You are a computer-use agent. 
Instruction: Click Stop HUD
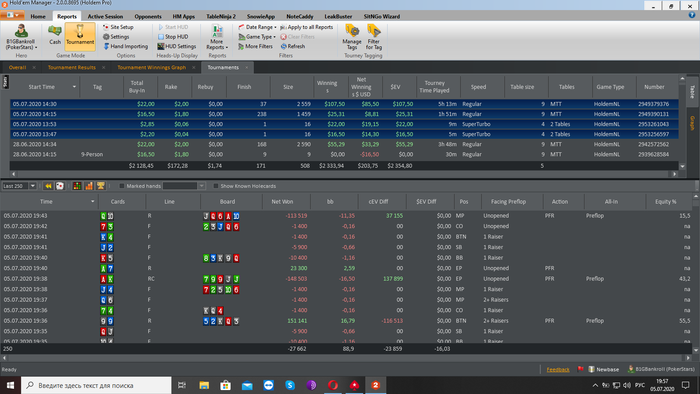[x=173, y=37]
